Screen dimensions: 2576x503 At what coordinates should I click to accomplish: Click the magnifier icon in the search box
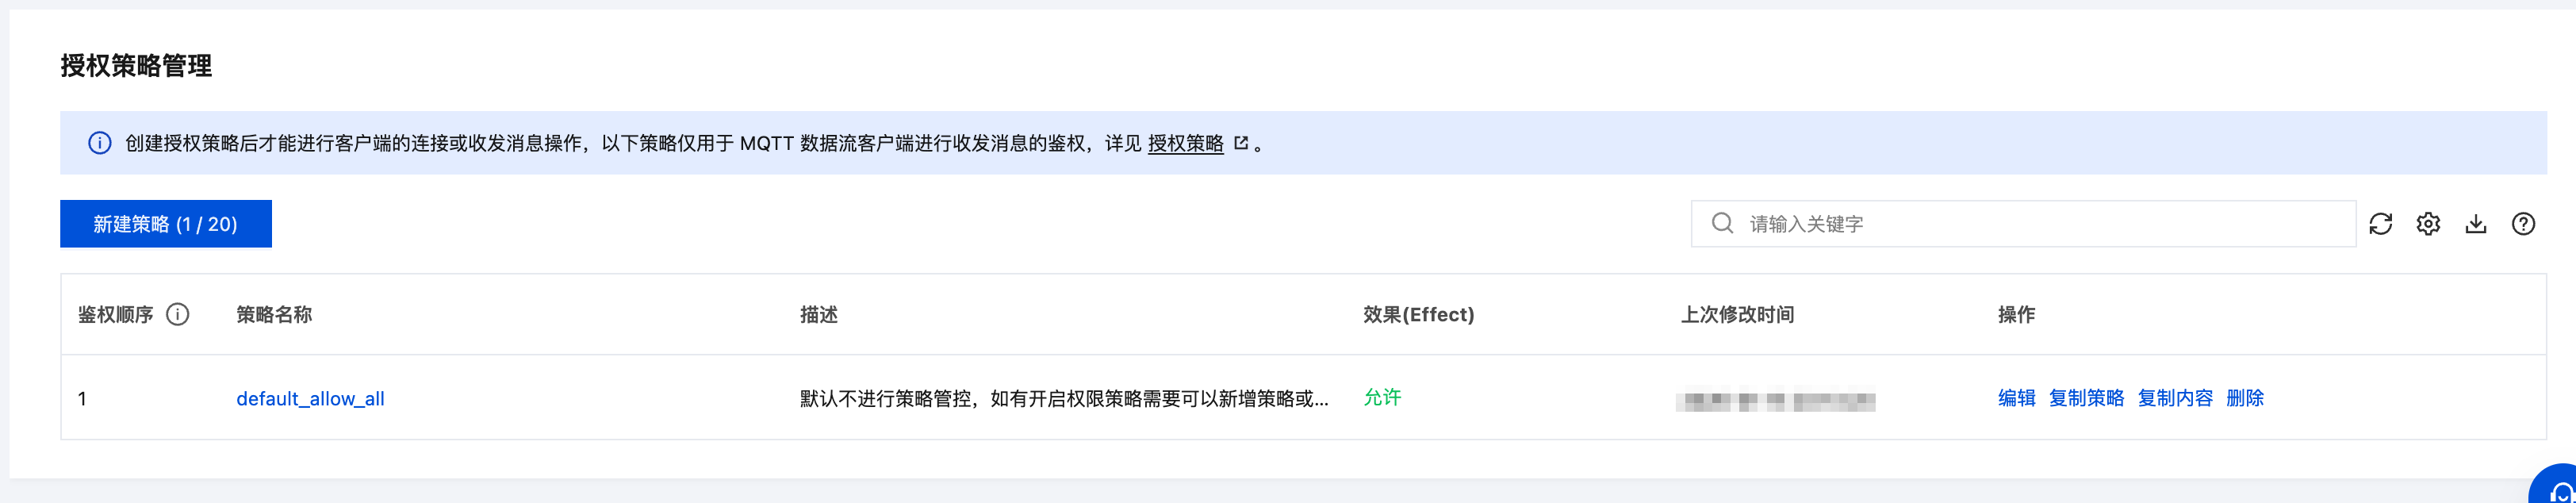[x=1722, y=223]
